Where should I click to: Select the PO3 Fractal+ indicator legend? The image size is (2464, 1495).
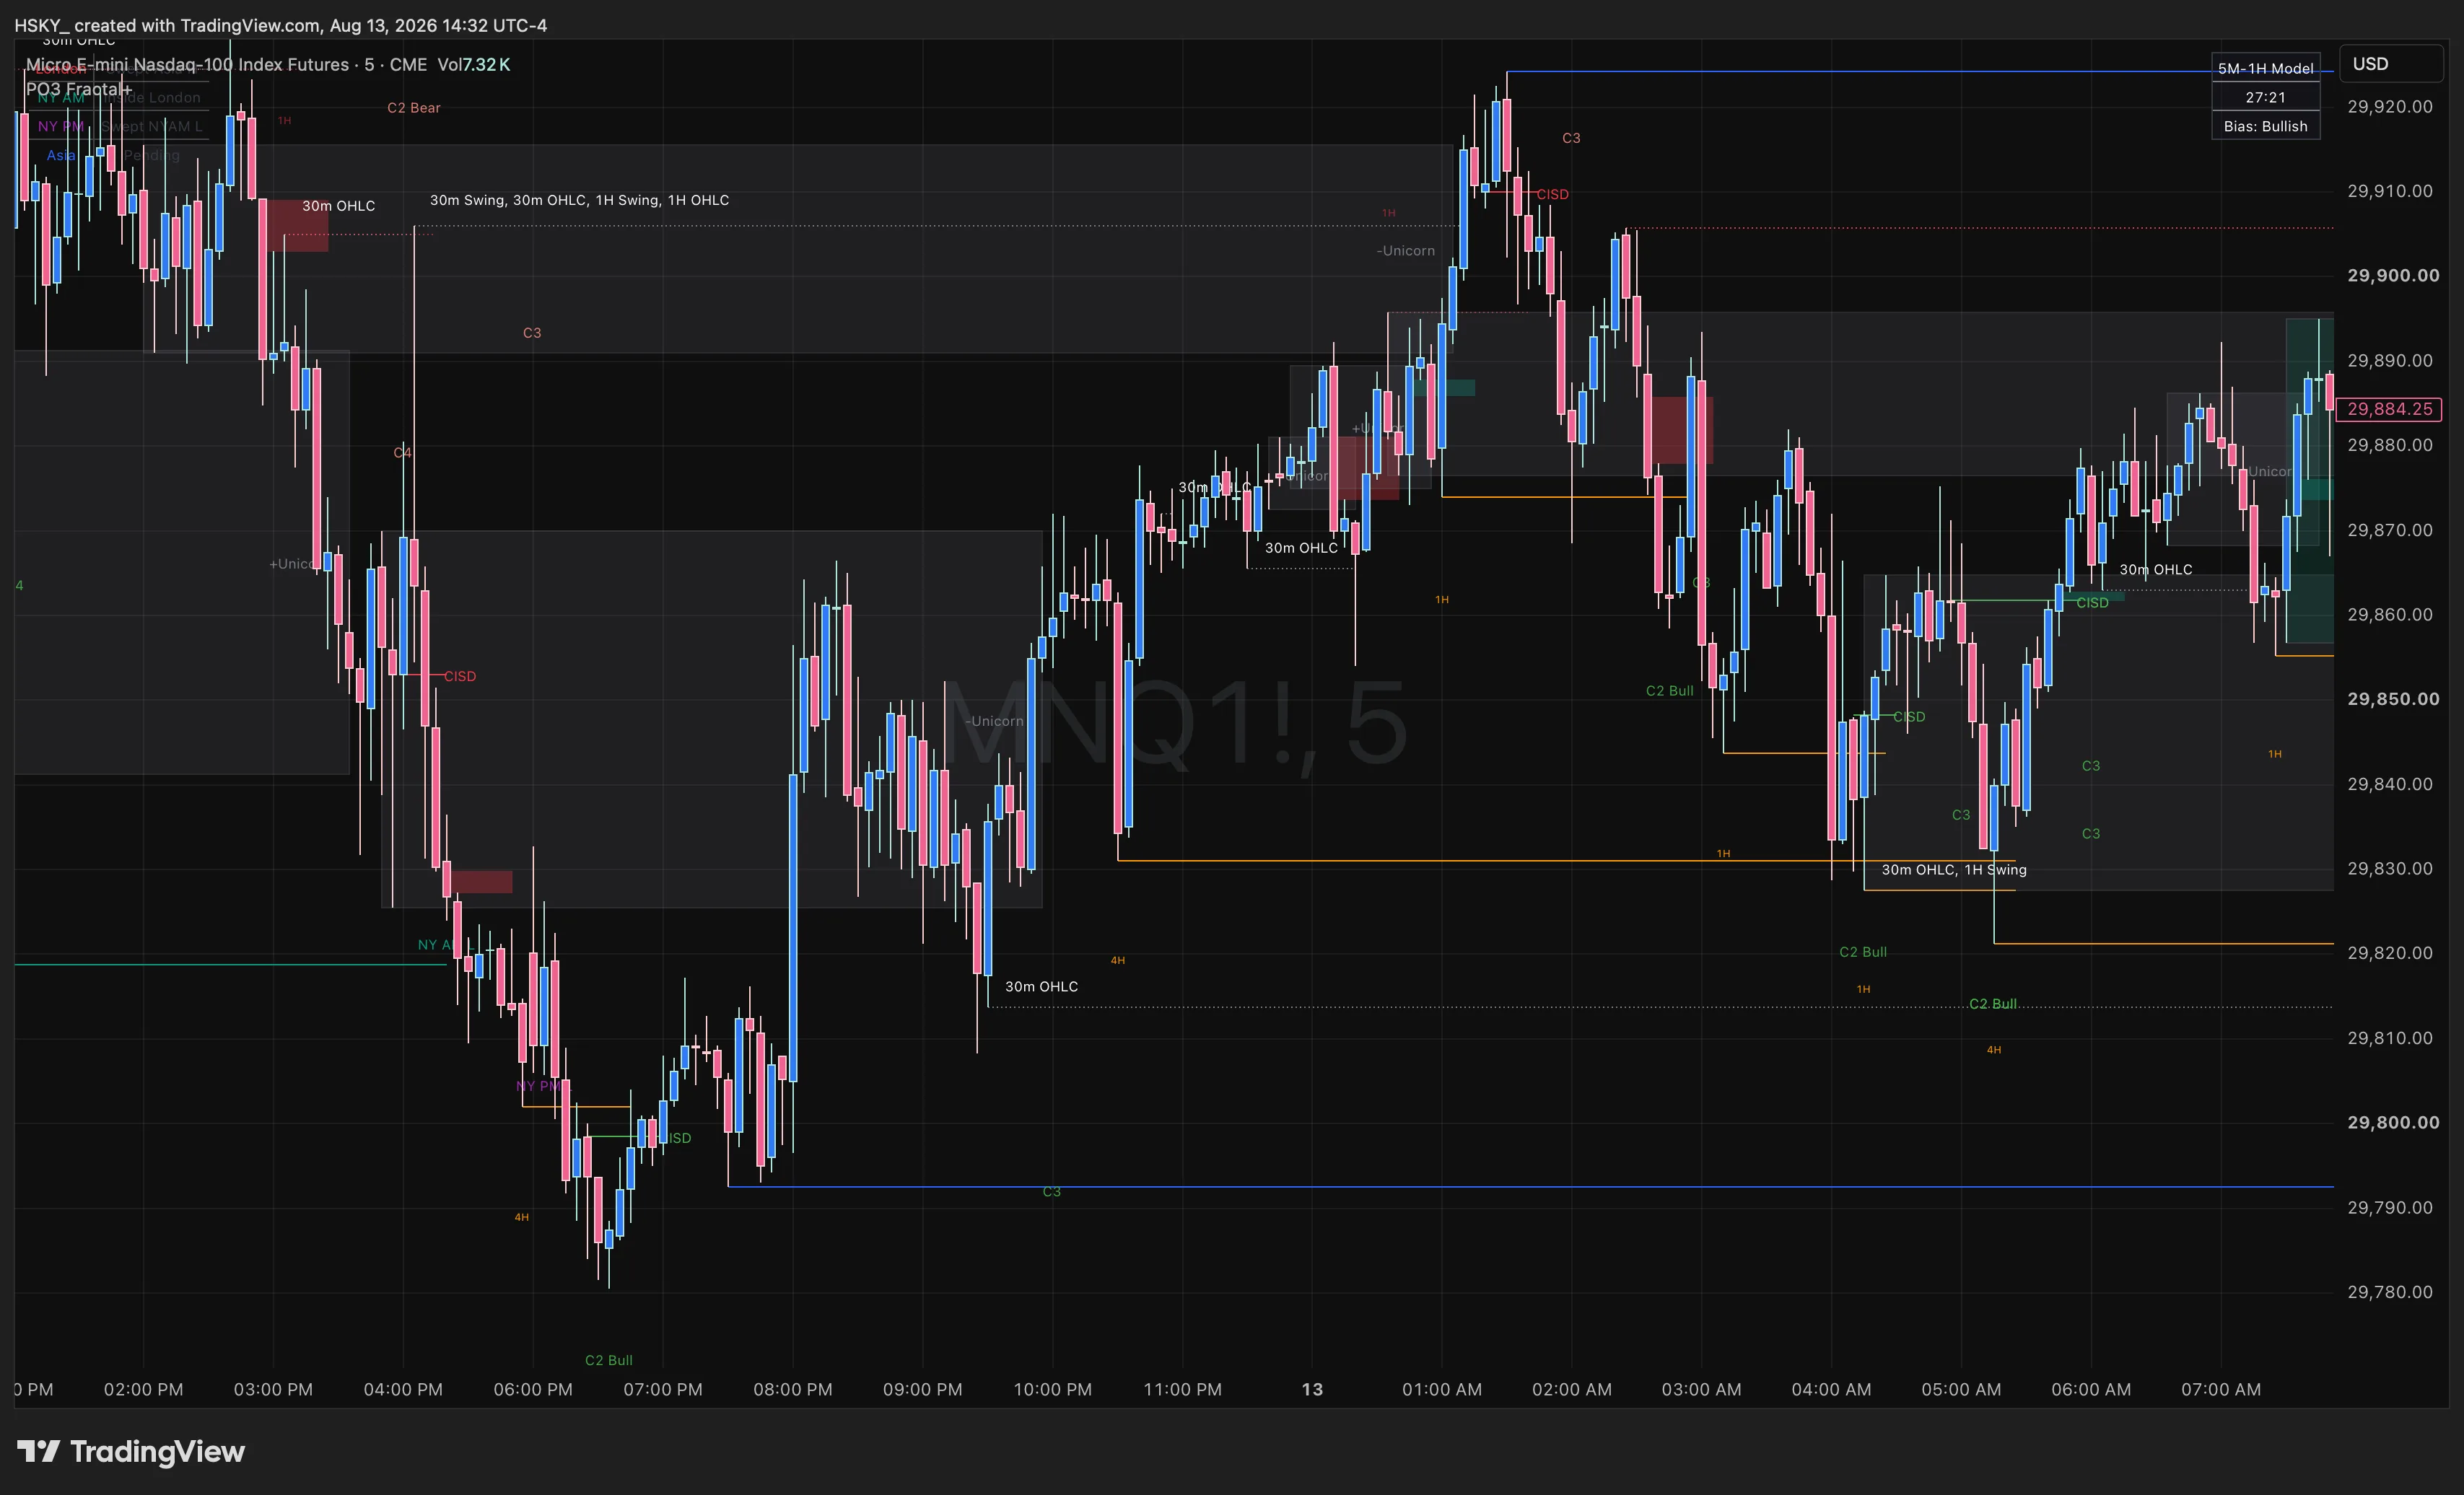tap(79, 89)
